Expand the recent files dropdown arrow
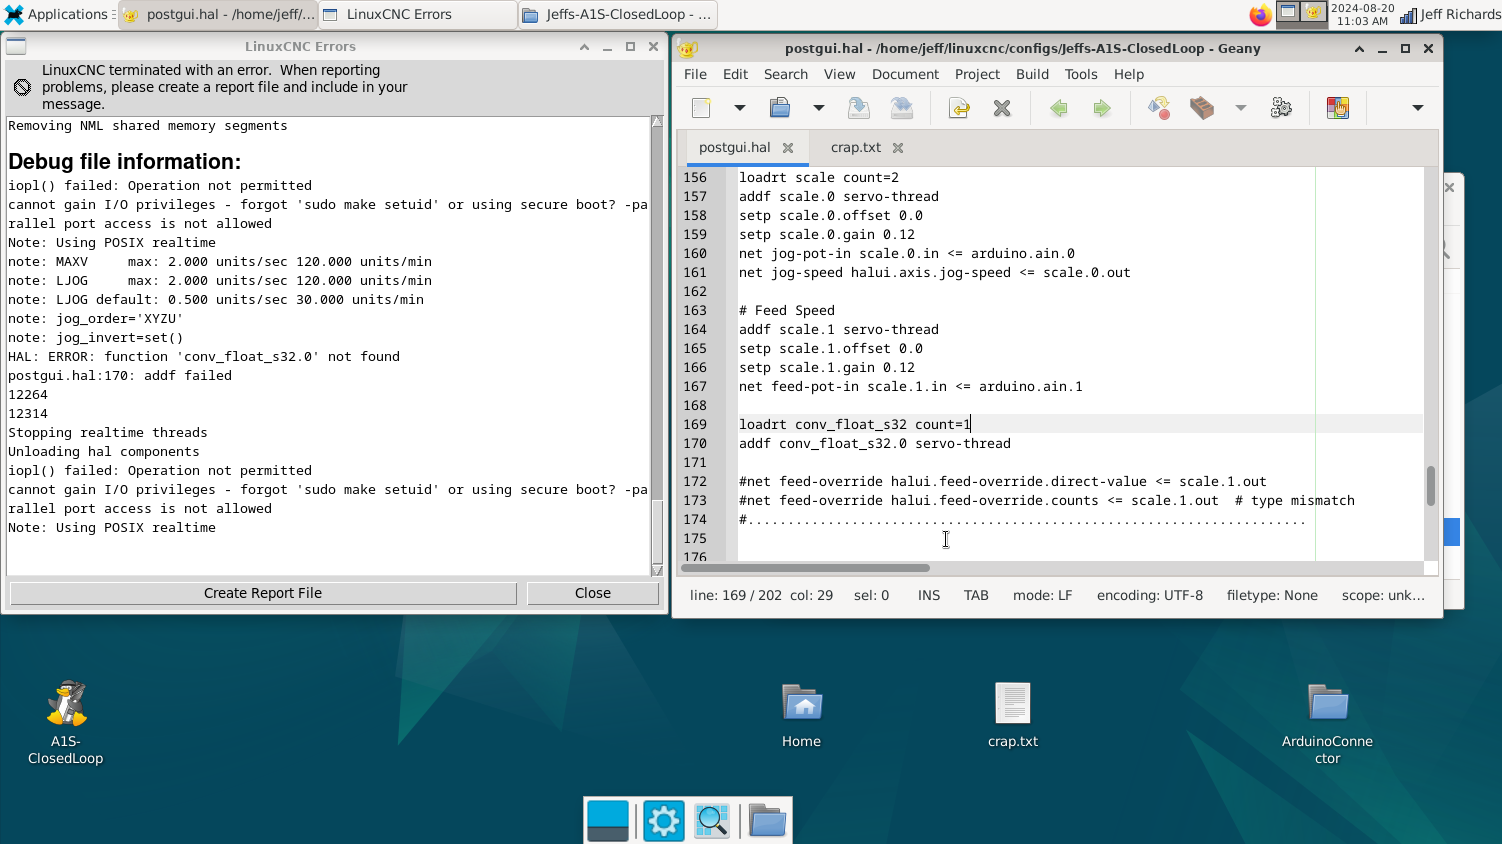Image resolution: width=1502 pixels, height=844 pixels. pos(818,108)
